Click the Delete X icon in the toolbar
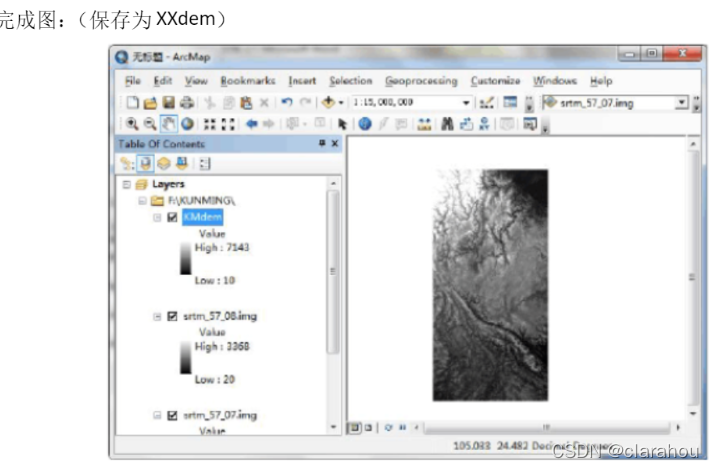Image resolution: width=714 pixels, height=468 pixels. pyautogui.click(x=264, y=103)
